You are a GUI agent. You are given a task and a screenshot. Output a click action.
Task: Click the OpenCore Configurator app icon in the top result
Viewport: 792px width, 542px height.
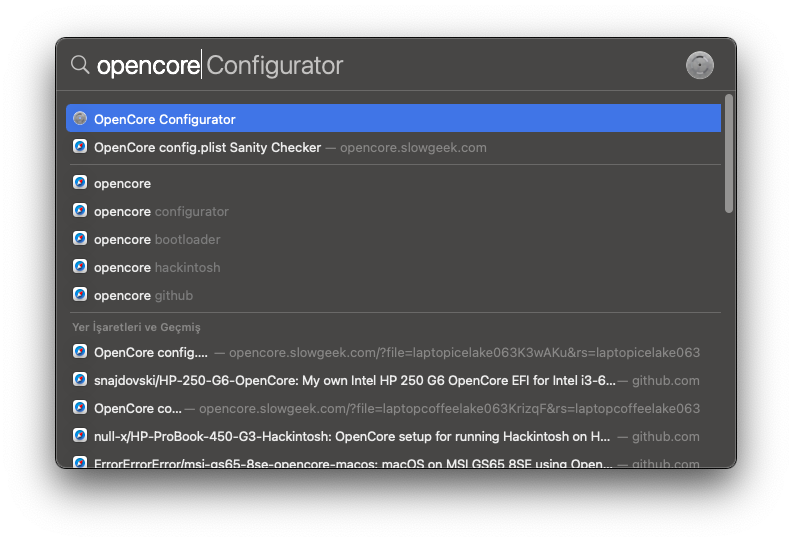[80, 119]
